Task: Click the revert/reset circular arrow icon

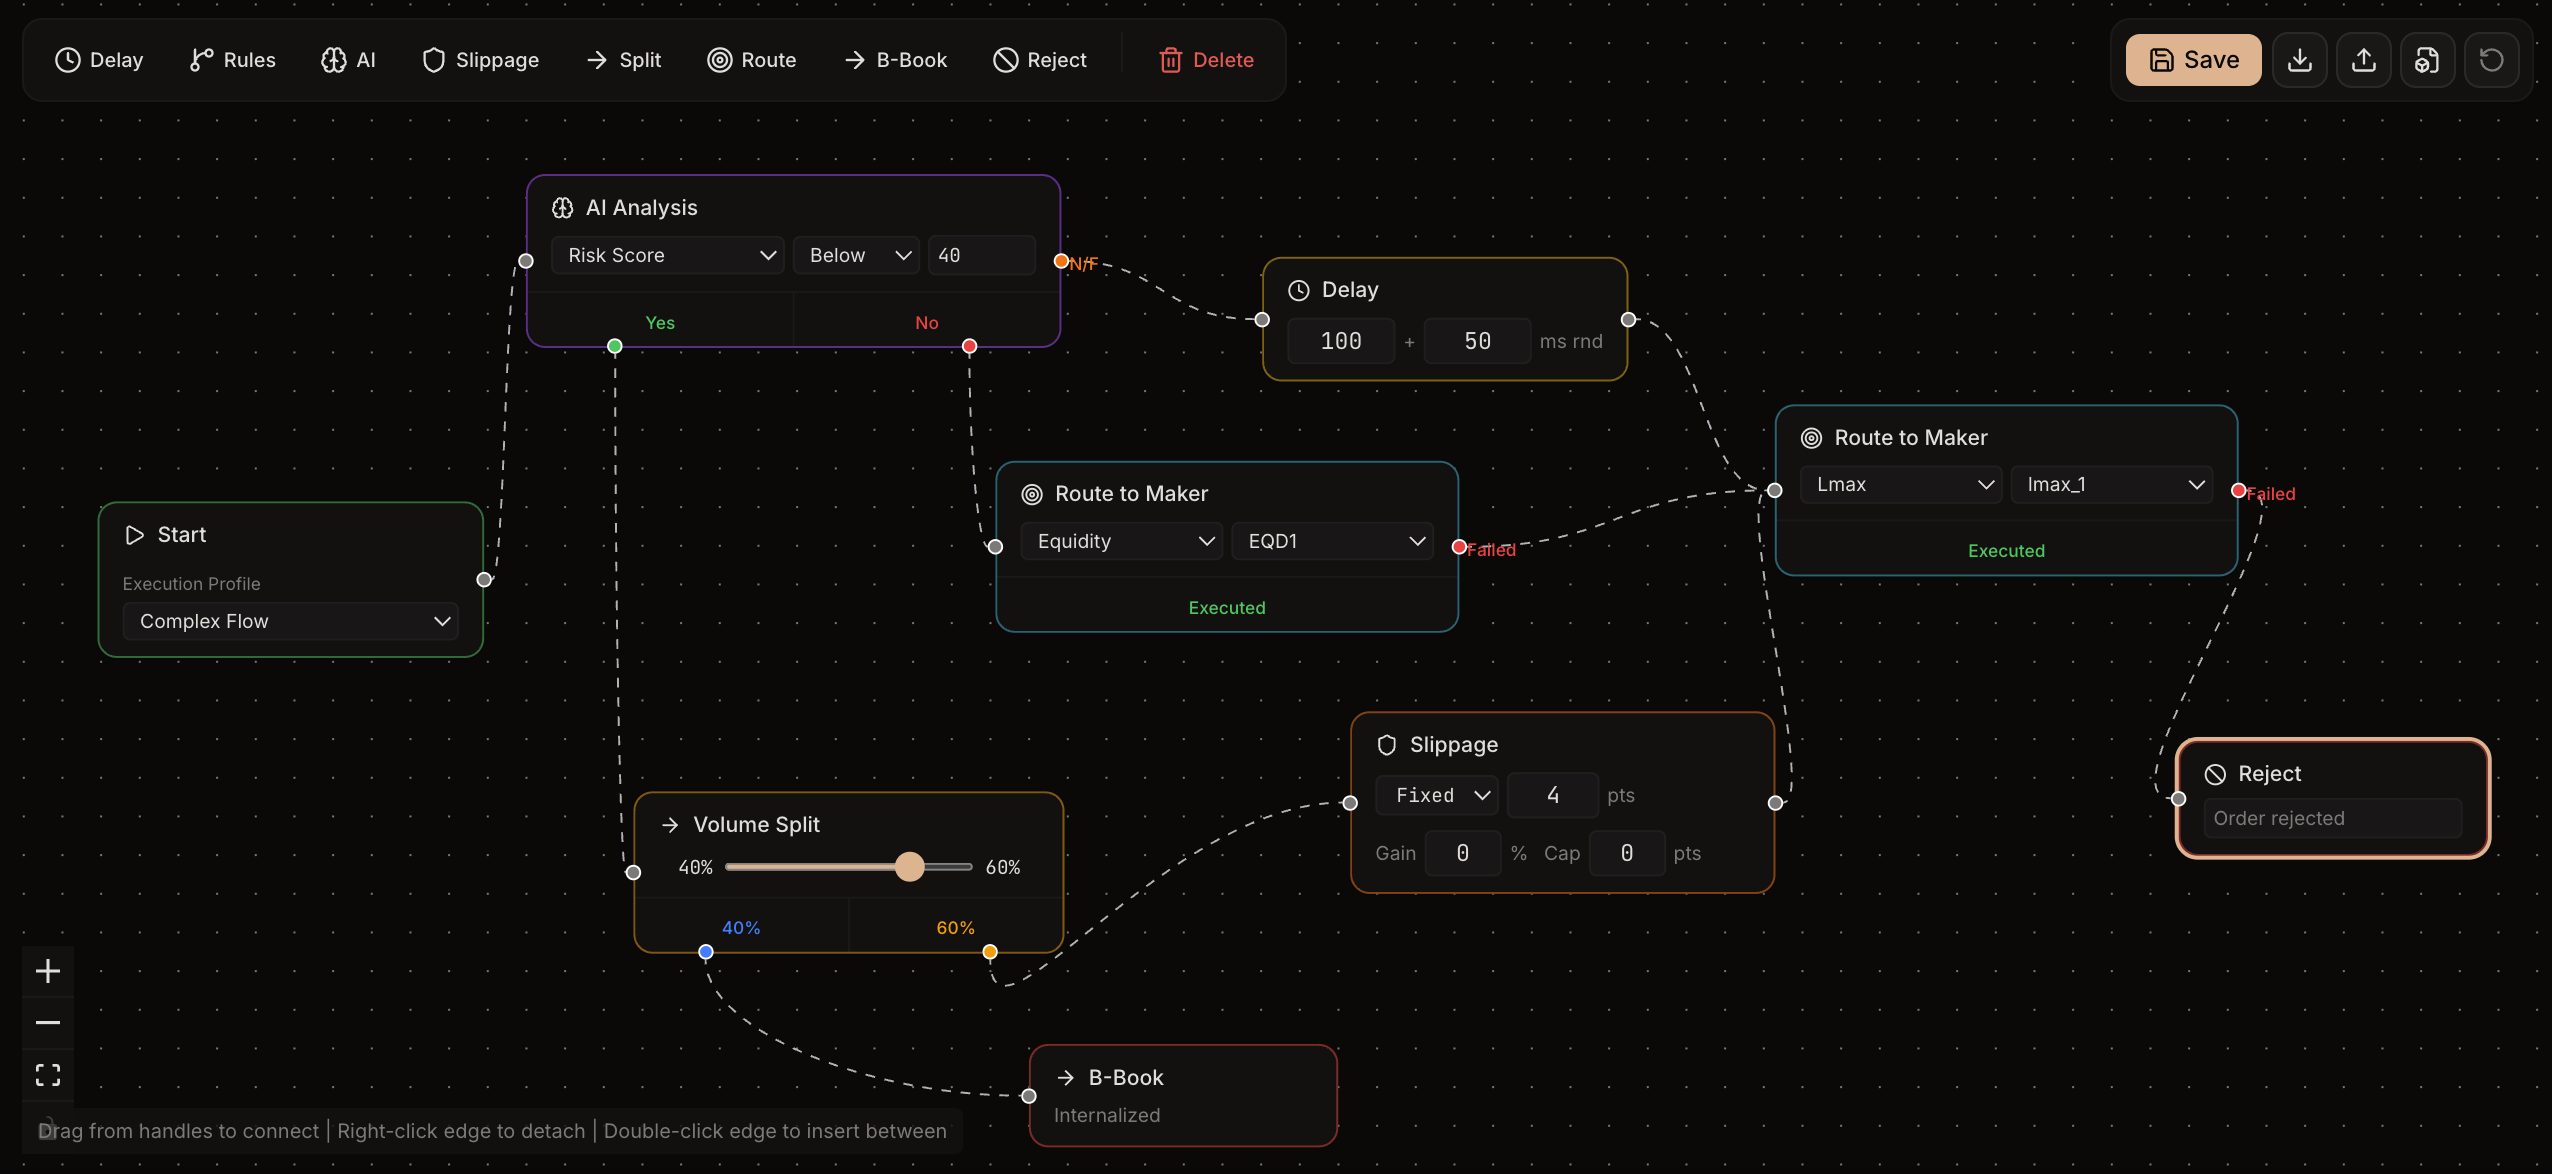Action: [2492, 60]
